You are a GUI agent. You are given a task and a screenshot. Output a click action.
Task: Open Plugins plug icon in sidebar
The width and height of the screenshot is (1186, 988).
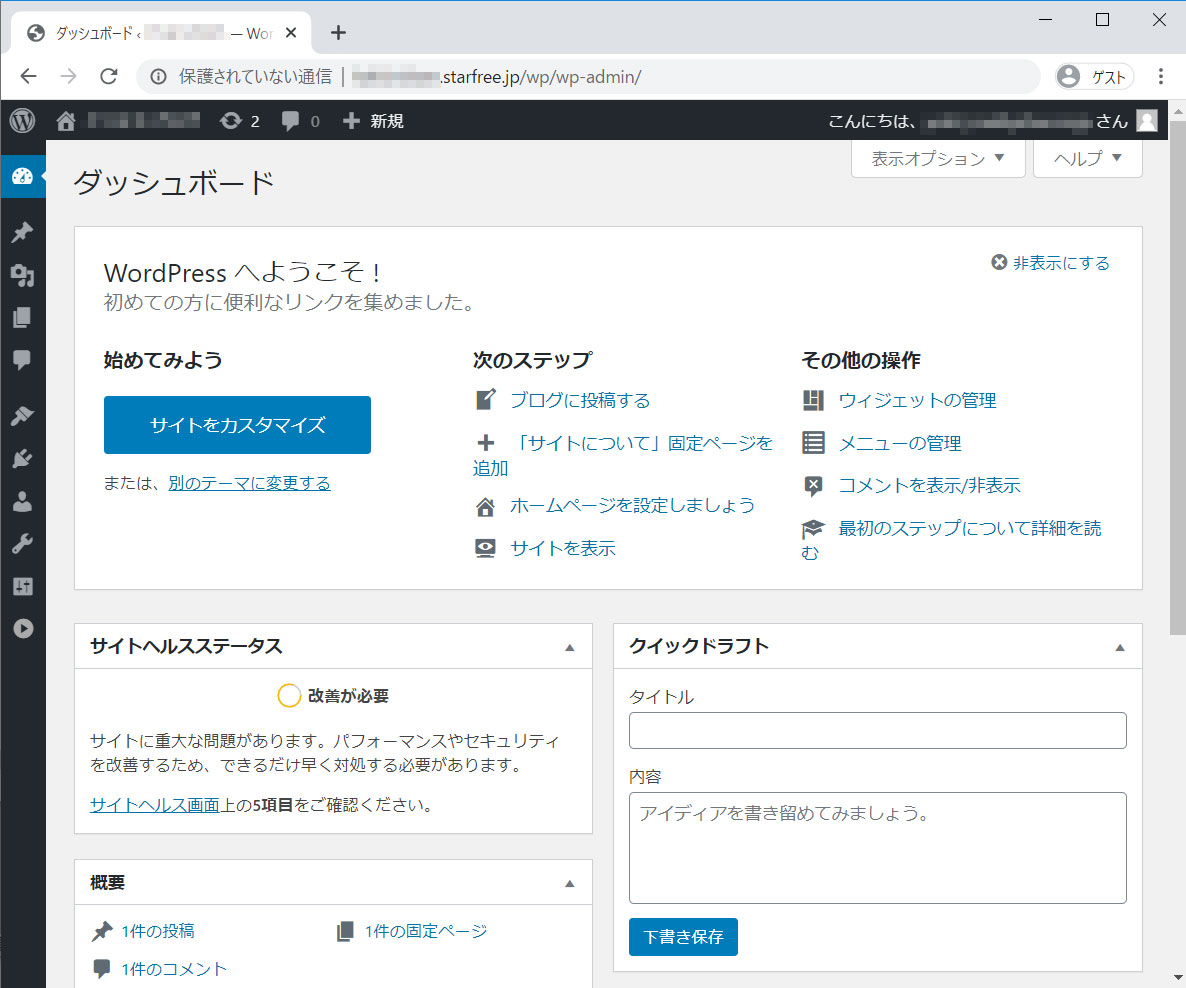[x=23, y=458]
